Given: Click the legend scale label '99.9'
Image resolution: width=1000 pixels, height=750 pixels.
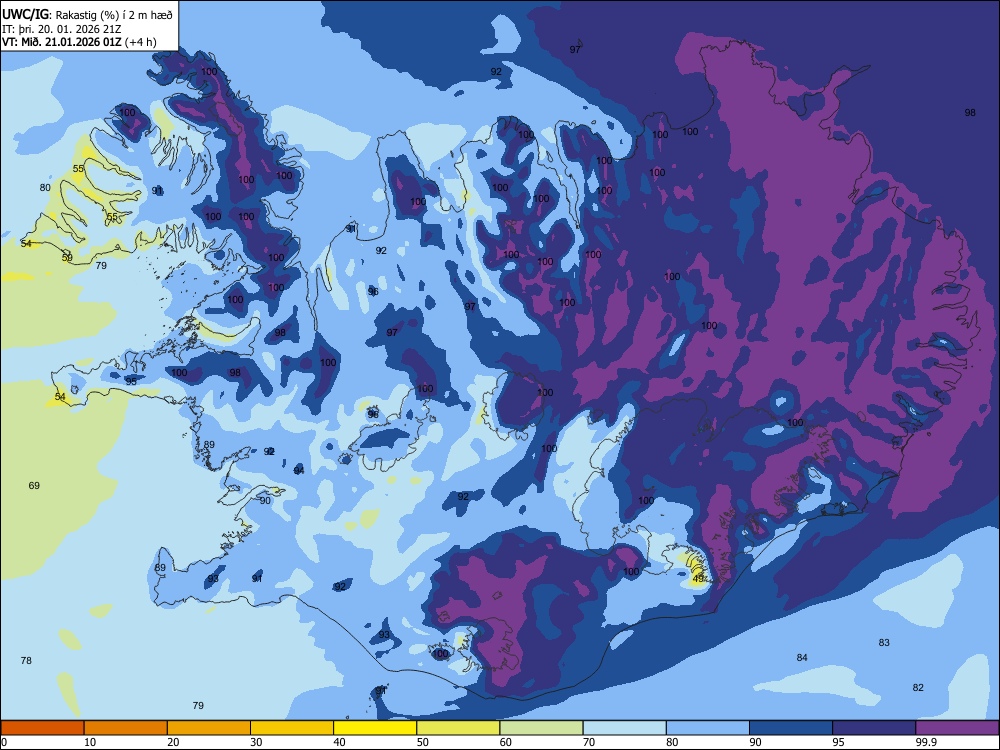Looking at the screenshot, I should [x=927, y=742].
